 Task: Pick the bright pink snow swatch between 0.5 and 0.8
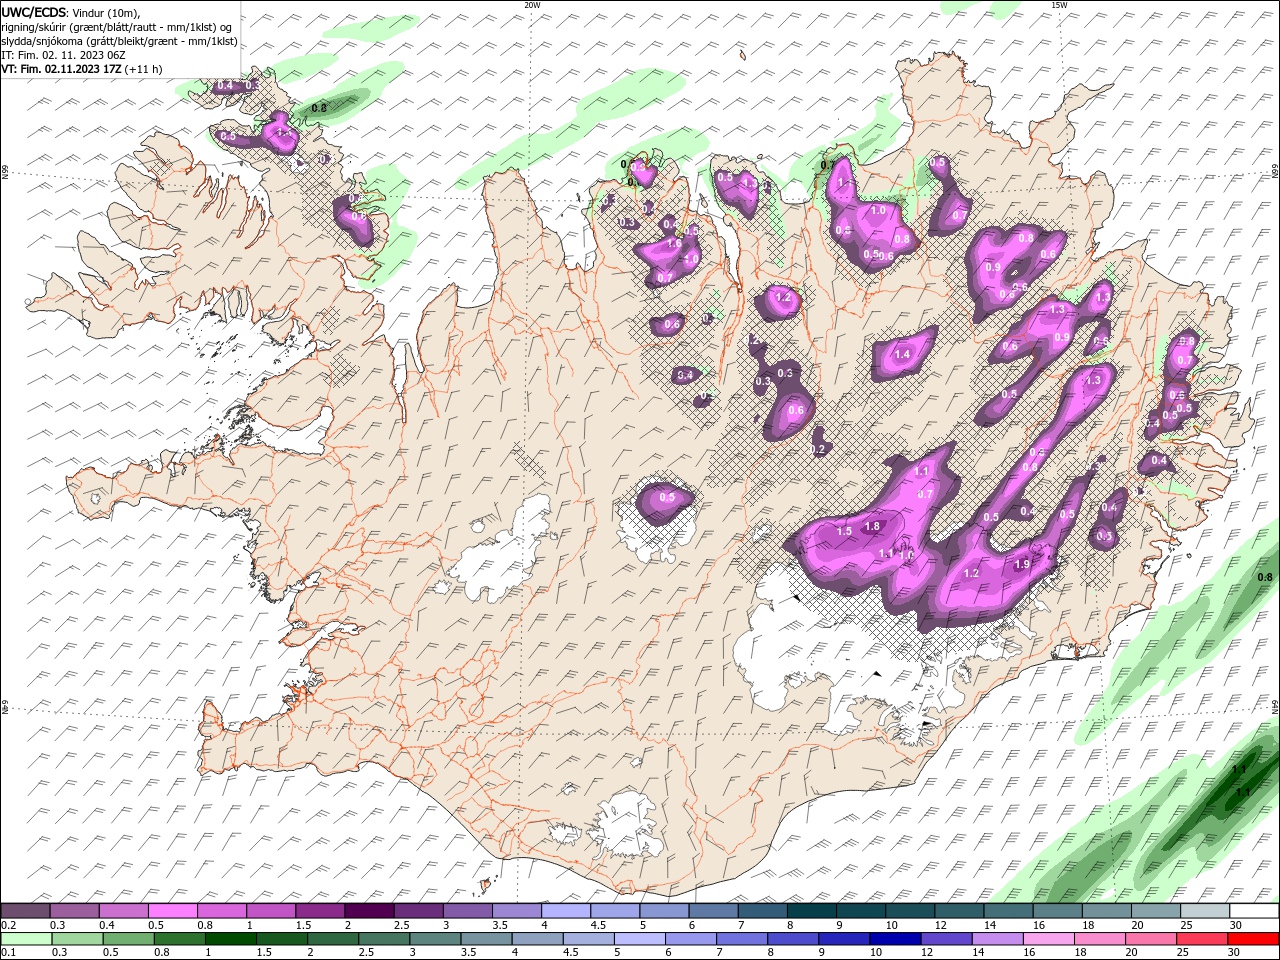coord(172,910)
